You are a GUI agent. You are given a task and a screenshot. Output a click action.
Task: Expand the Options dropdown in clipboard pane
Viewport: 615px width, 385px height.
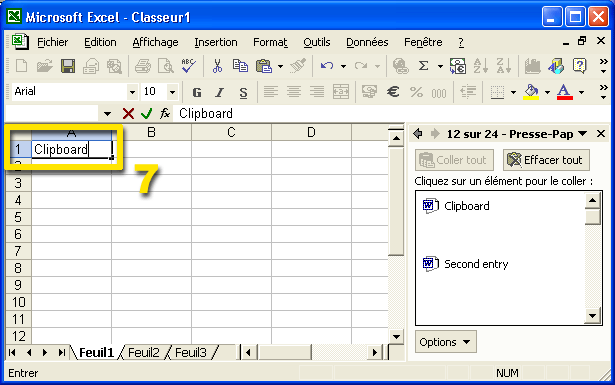pos(446,342)
